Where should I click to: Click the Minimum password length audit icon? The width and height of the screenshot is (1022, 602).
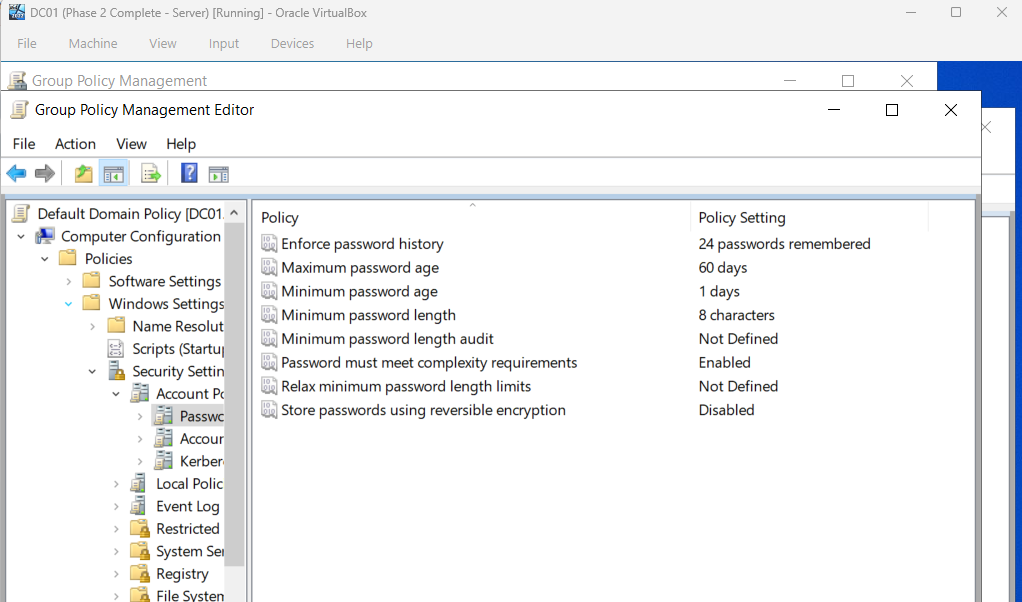click(269, 339)
